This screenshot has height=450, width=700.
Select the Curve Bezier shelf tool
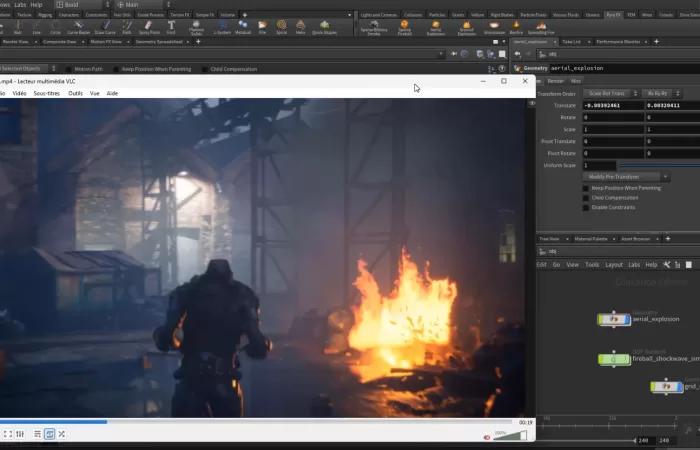[x=78, y=27]
